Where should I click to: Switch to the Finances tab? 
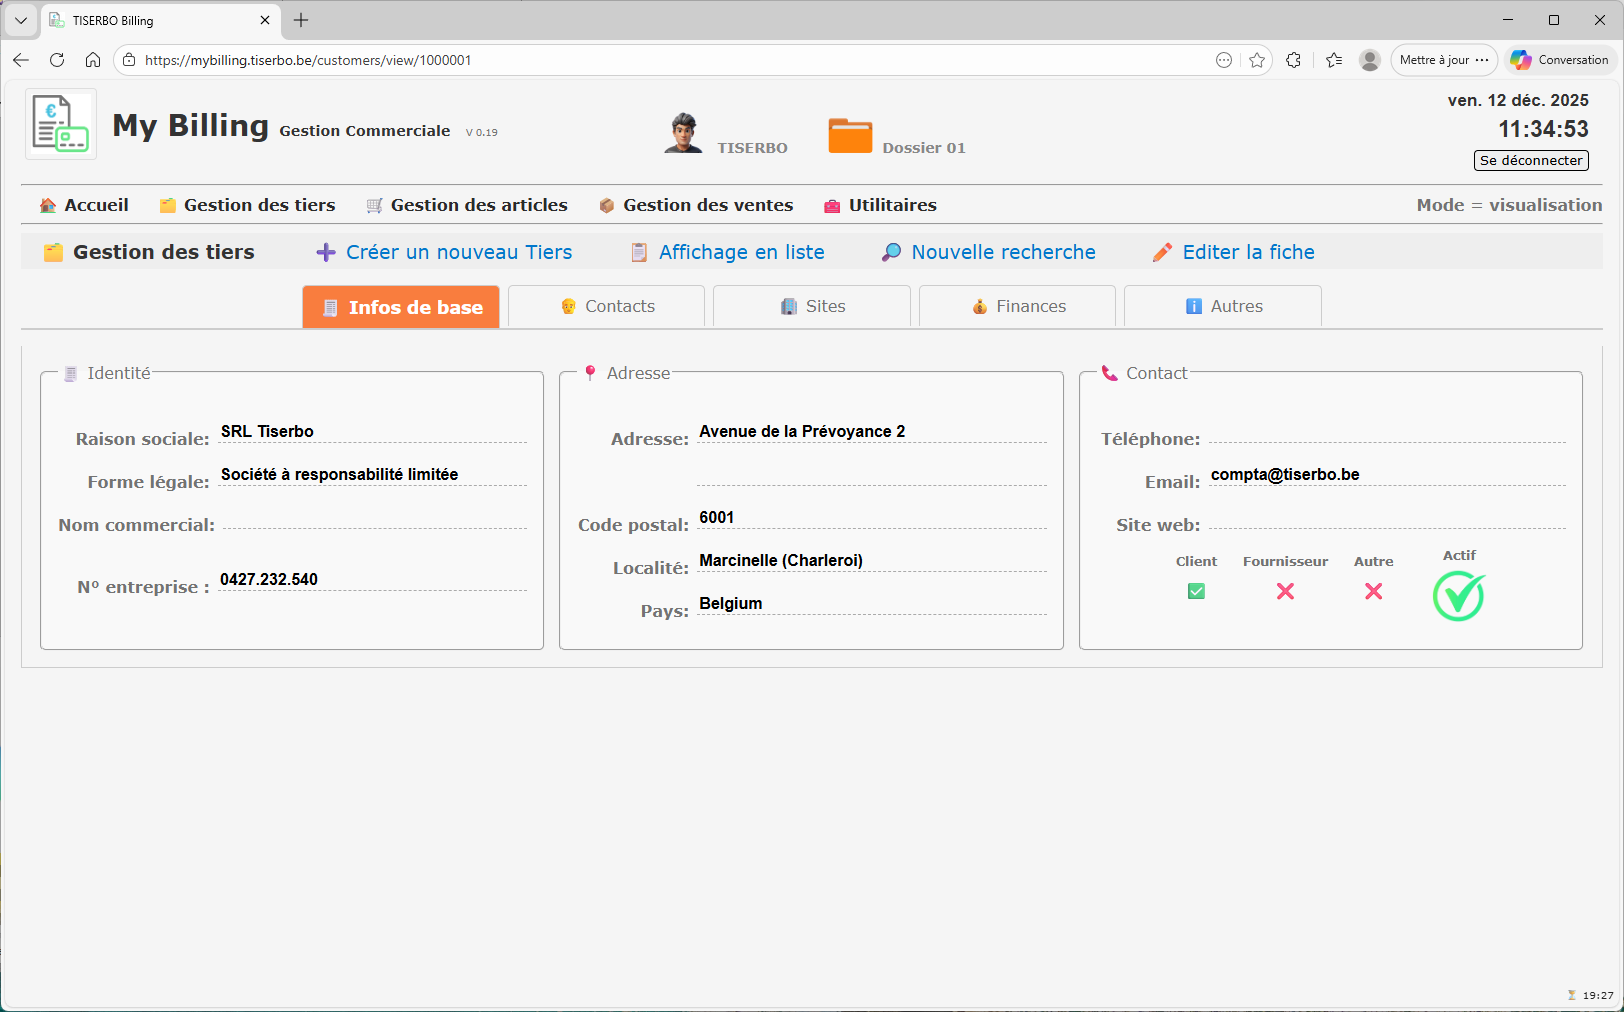coord(1017,306)
